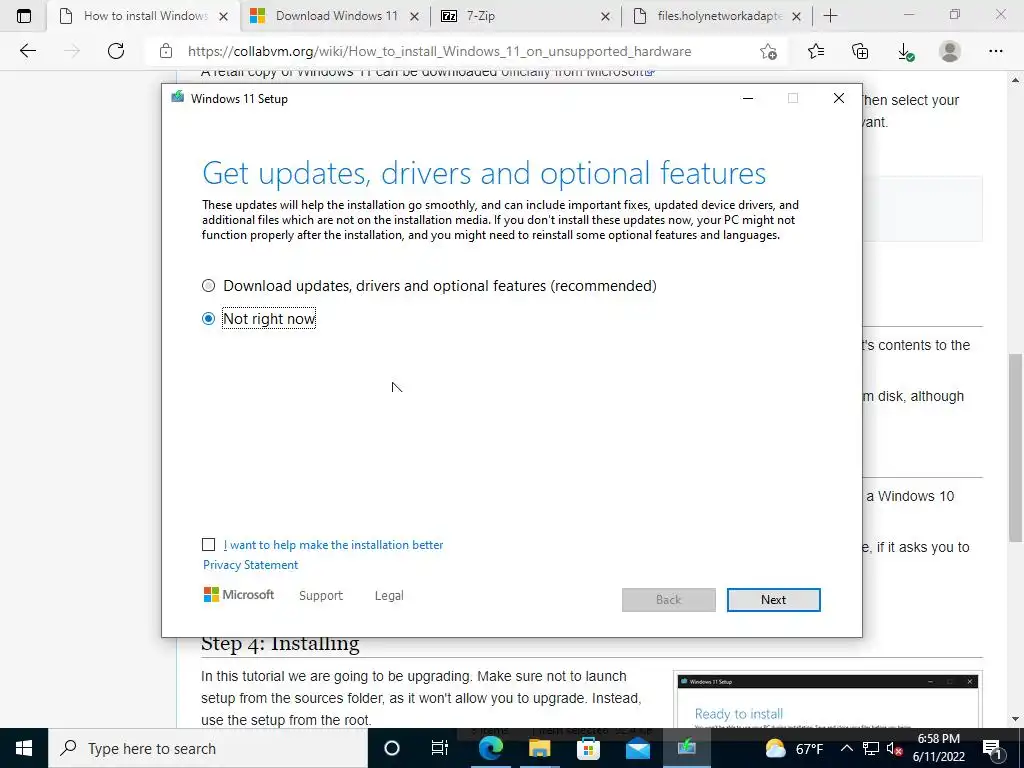Click the taskbar search box
This screenshot has width=1024, height=768.
[x=208, y=748]
